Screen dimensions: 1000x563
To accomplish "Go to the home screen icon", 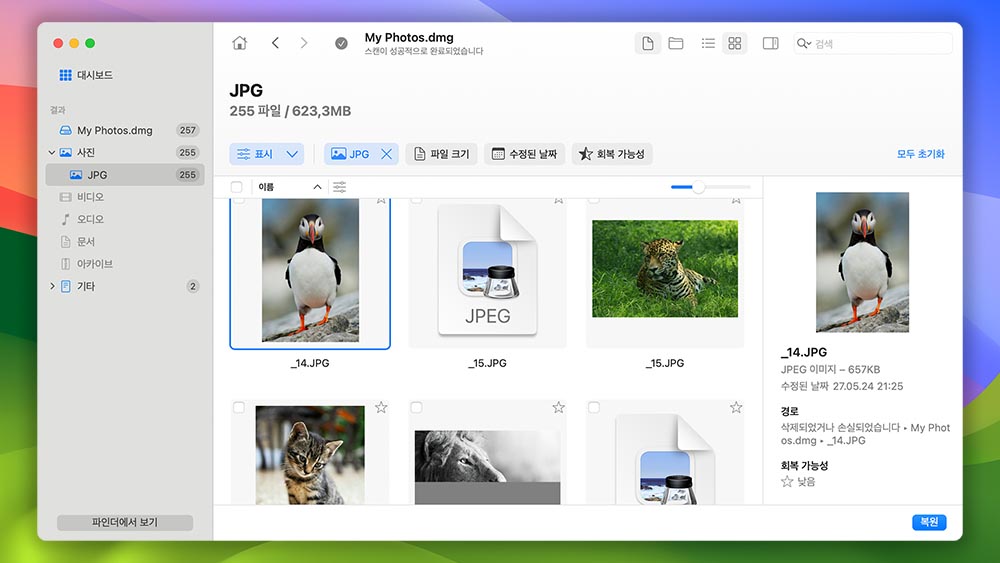I will coord(239,43).
